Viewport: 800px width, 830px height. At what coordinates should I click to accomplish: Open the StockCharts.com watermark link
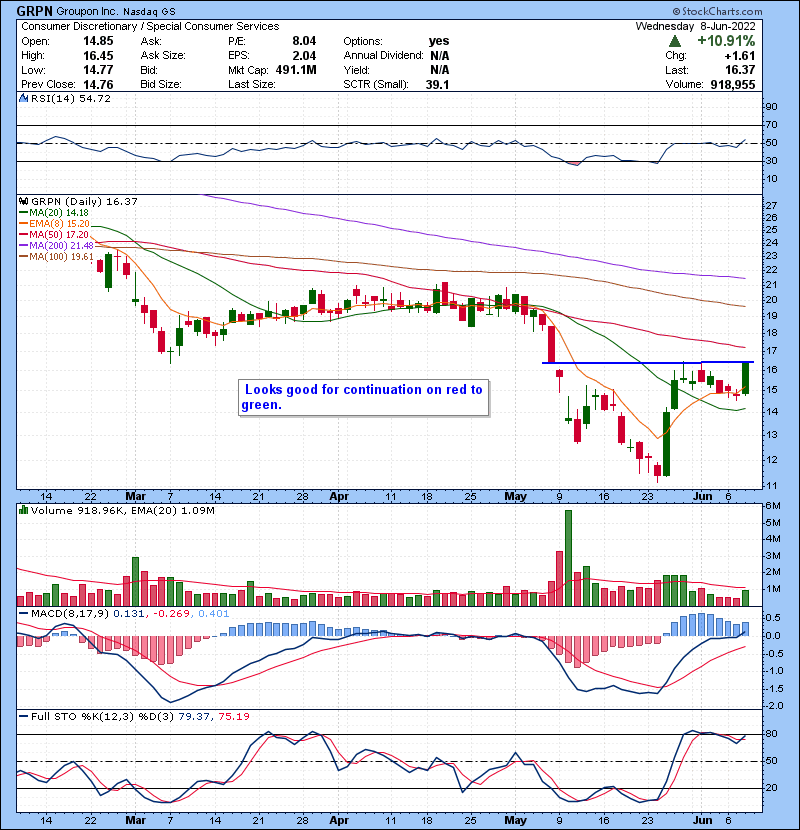click(x=717, y=11)
